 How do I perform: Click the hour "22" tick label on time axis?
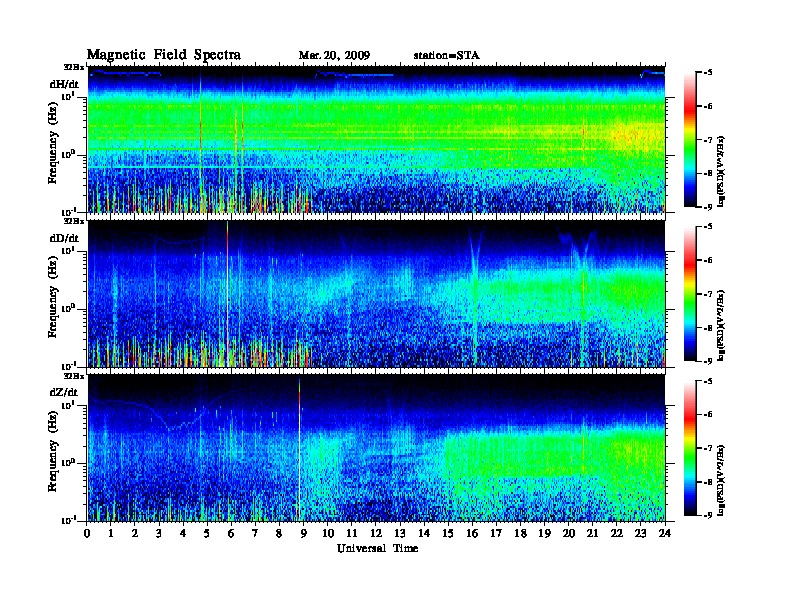[617, 533]
